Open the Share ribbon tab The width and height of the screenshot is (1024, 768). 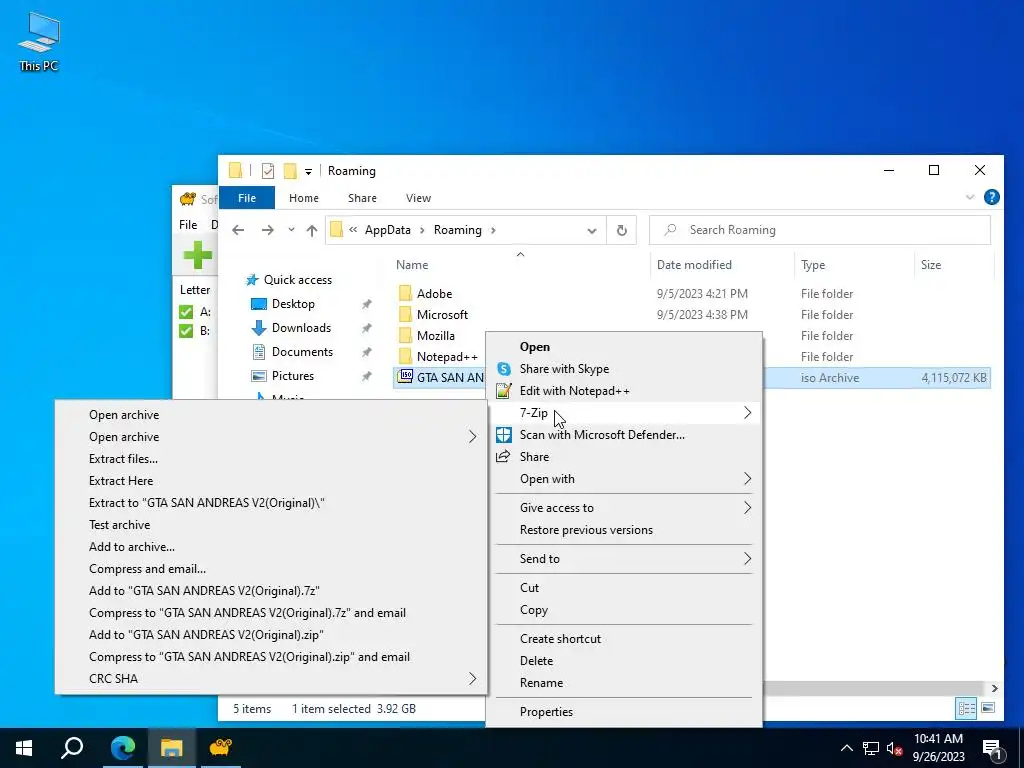[x=362, y=198]
